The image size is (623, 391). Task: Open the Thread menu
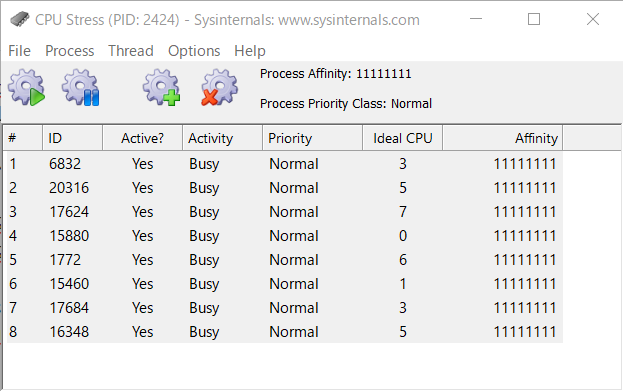coord(131,51)
